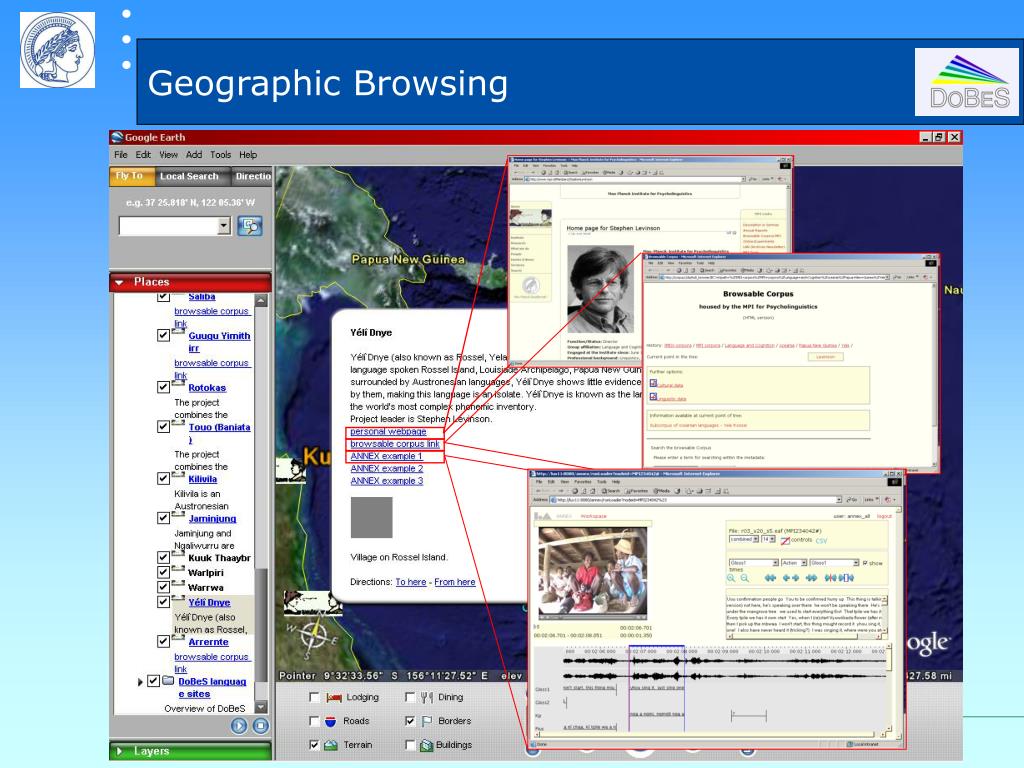Disable the Terrain layer checkbox
Screen dimensions: 1024x768
tap(314, 745)
